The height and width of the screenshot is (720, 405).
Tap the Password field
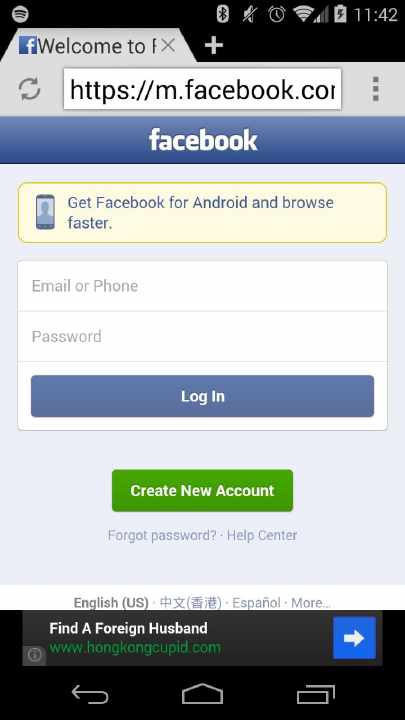tap(202, 337)
